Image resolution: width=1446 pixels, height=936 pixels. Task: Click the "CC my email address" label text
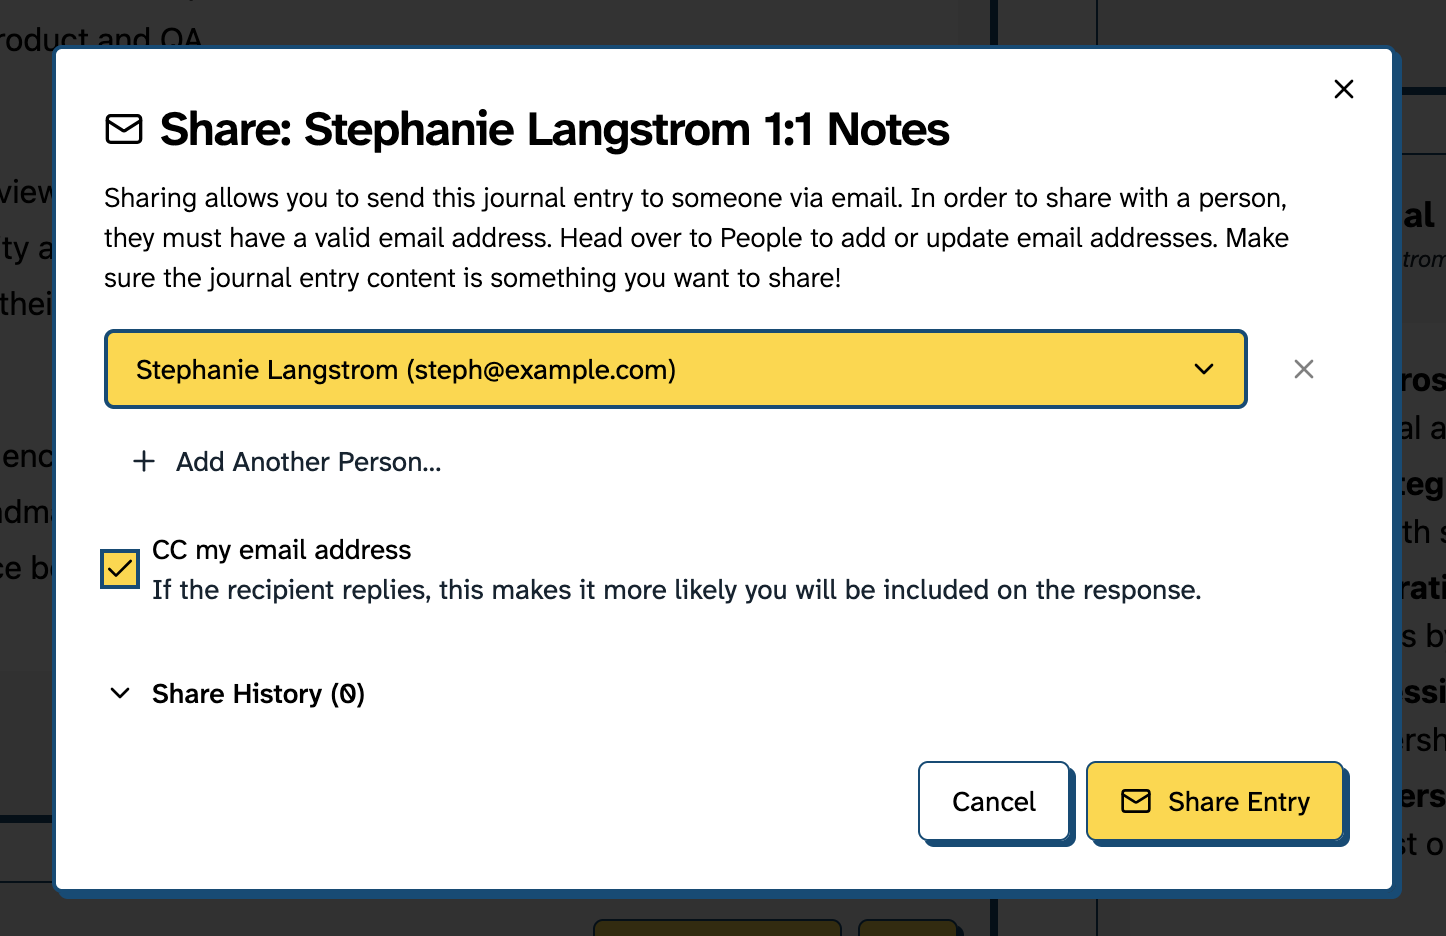pos(281,550)
